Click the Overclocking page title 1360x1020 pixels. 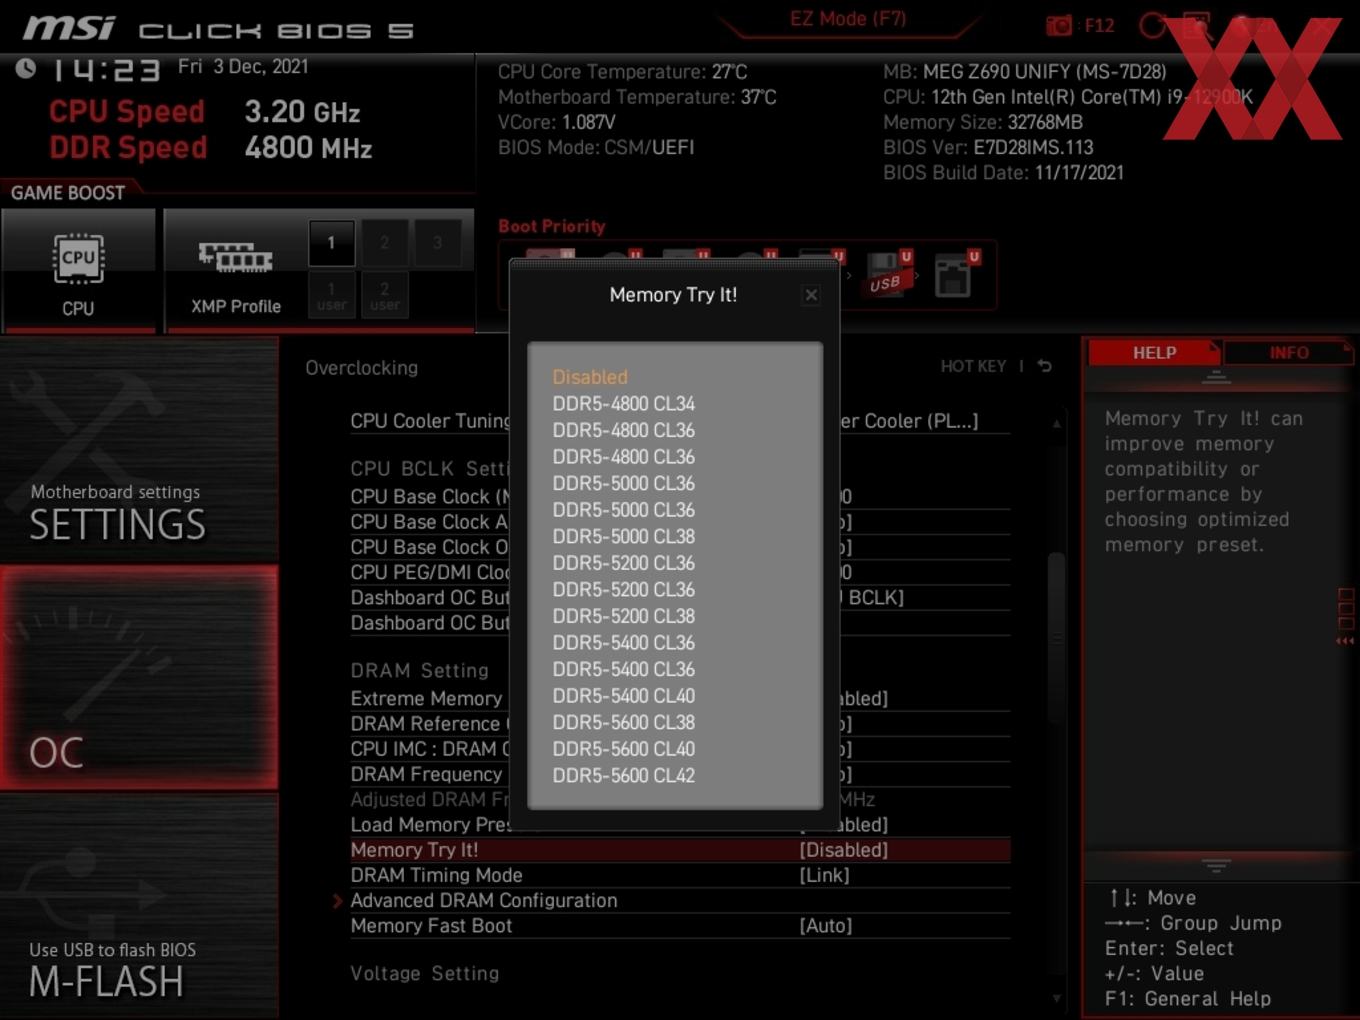tap(362, 368)
